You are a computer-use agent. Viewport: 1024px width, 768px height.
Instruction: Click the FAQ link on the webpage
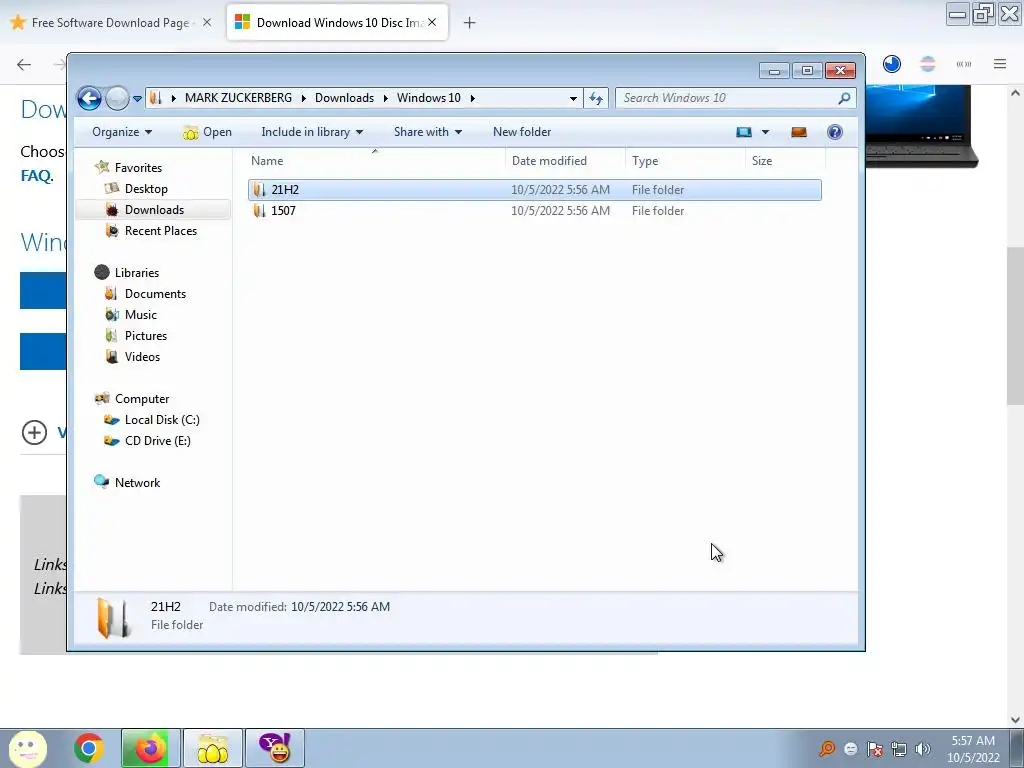(x=35, y=176)
